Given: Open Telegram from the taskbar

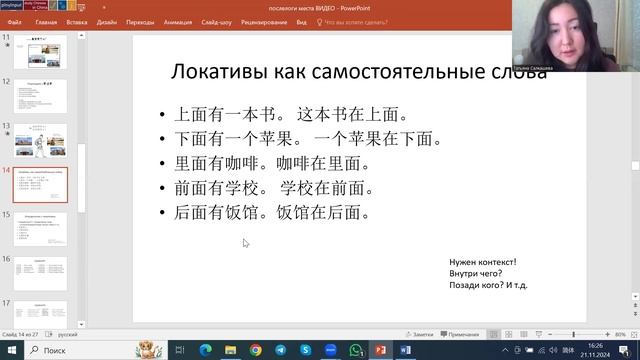Looking at the screenshot, I should point(280,350).
